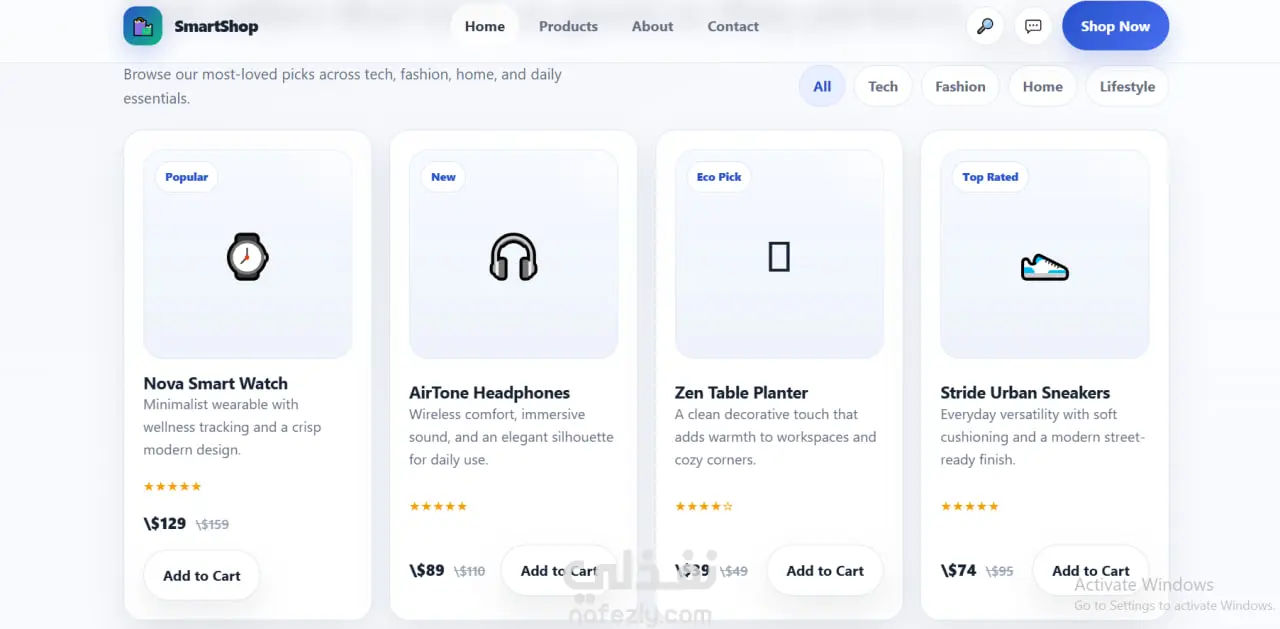Image resolution: width=1280 pixels, height=629 pixels.
Task: Click the AirTone Headphones star rating
Action: click(x=438, y=506)
